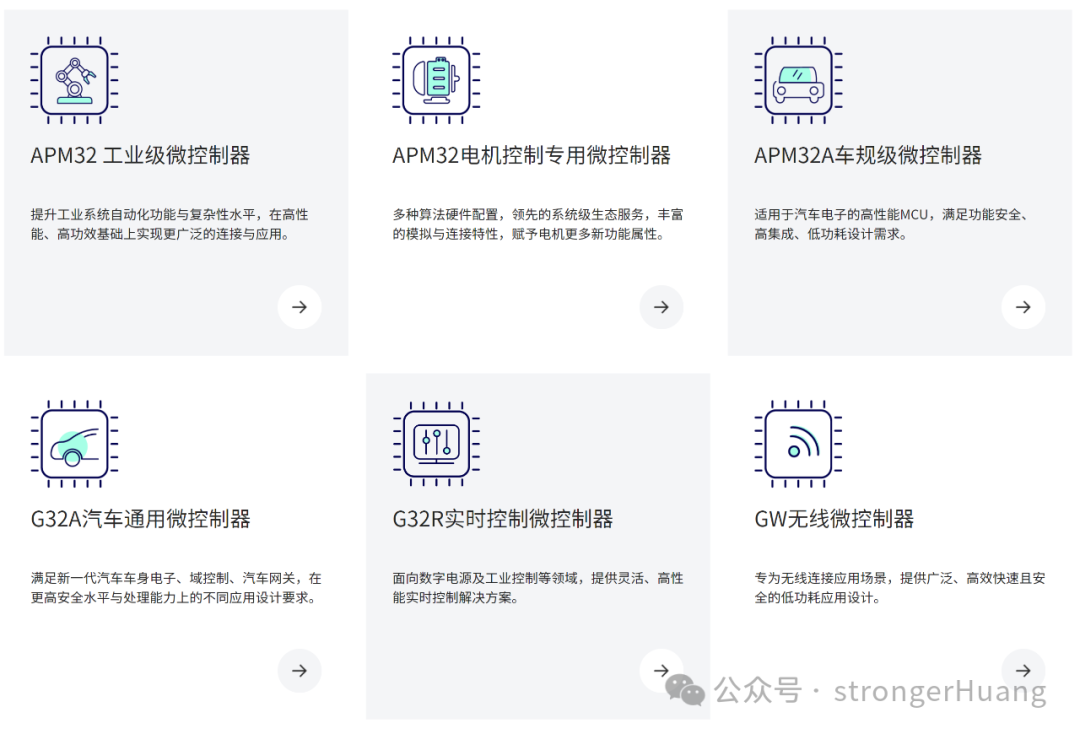Open arrow for APM32A车规级微控制器 card
This screenshot has width=1080, height=734.
1024,307
